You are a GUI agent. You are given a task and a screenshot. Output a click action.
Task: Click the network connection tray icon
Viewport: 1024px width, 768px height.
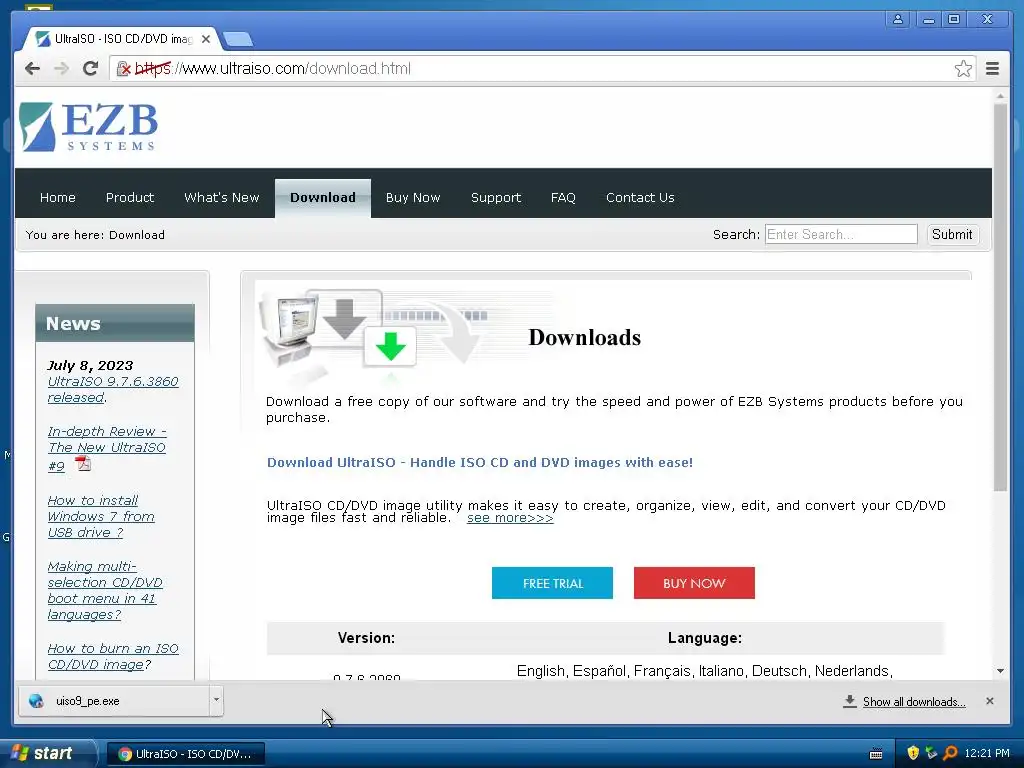[x=931, y=753]
